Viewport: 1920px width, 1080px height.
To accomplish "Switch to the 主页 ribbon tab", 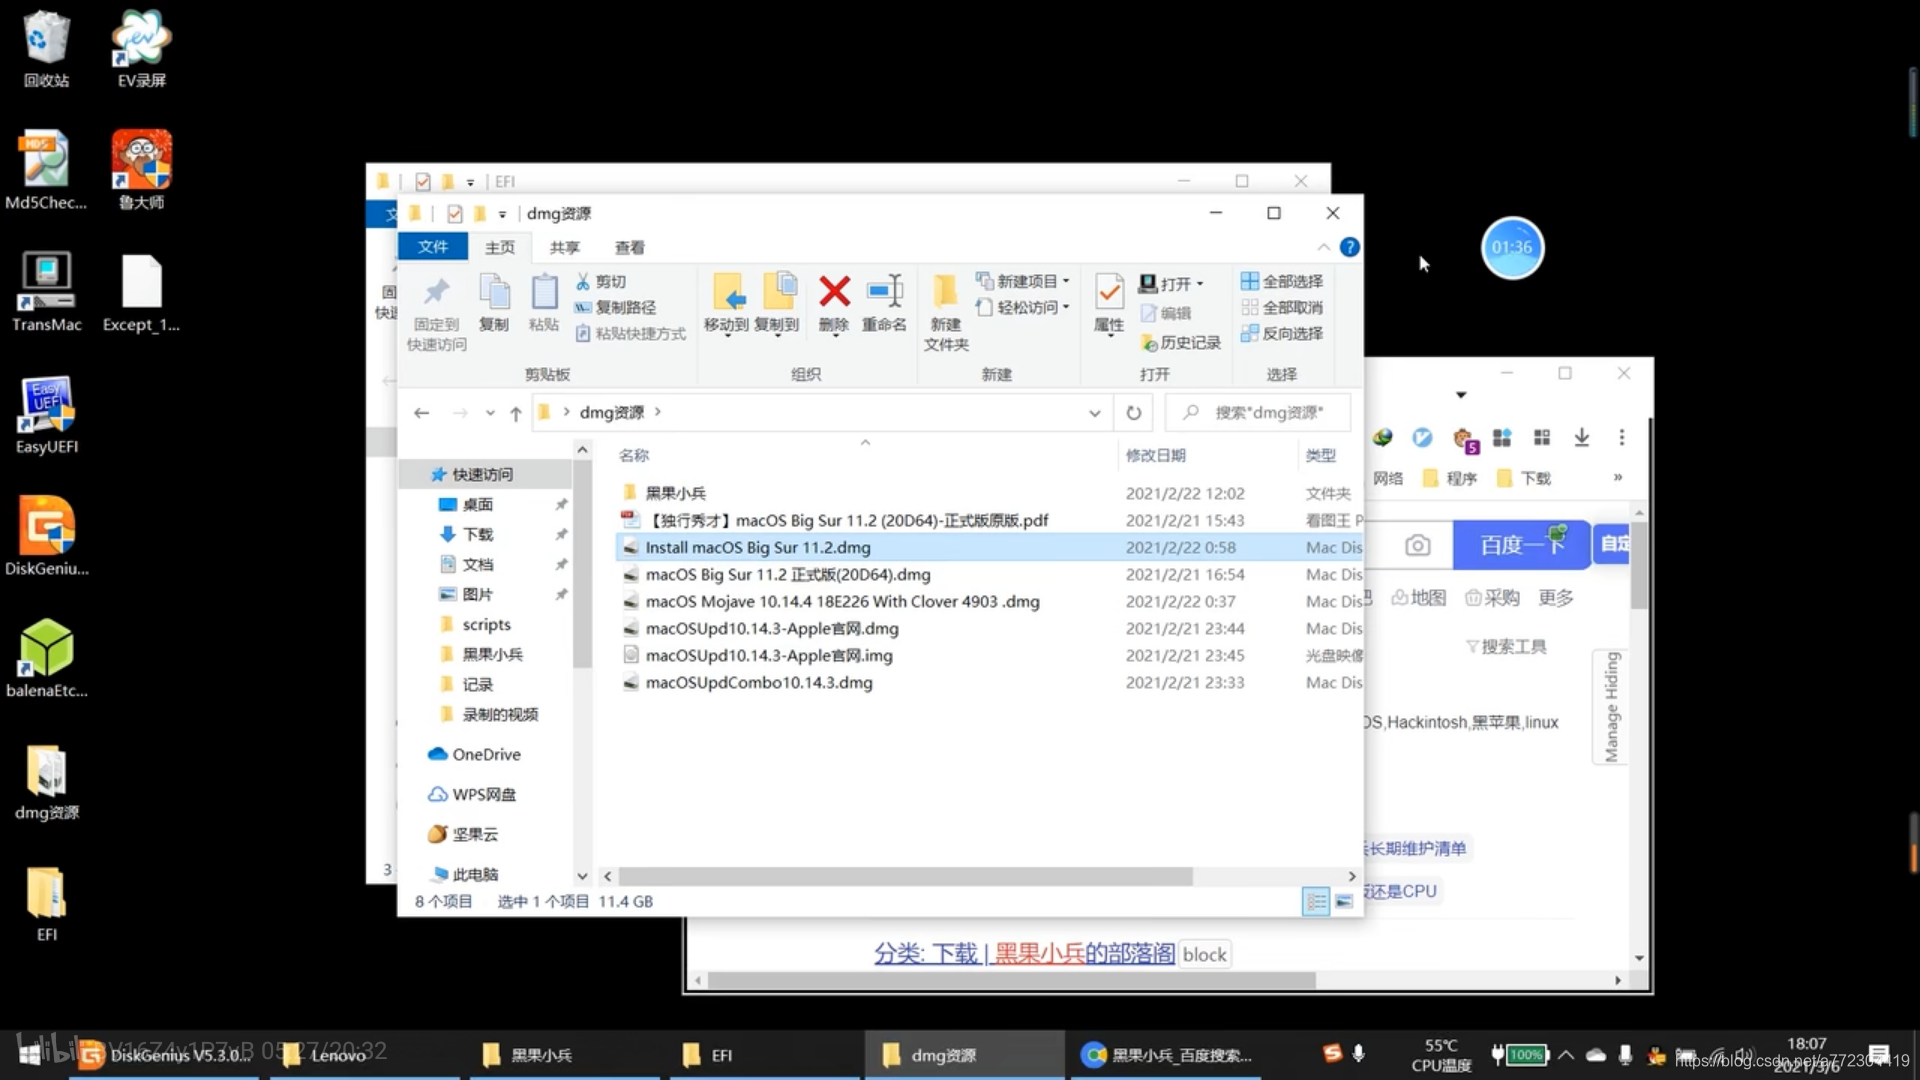I will point(500,247).
